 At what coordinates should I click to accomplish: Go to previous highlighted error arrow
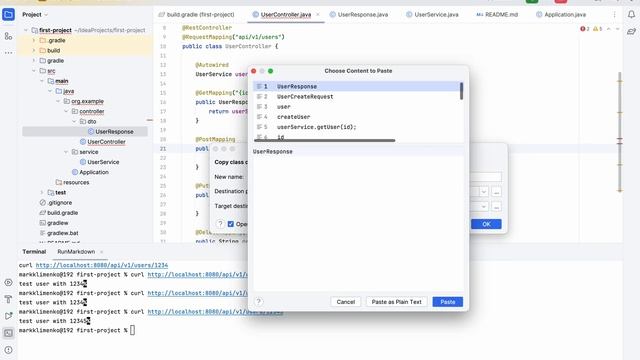pyautogui.click(x=609, y=29)
